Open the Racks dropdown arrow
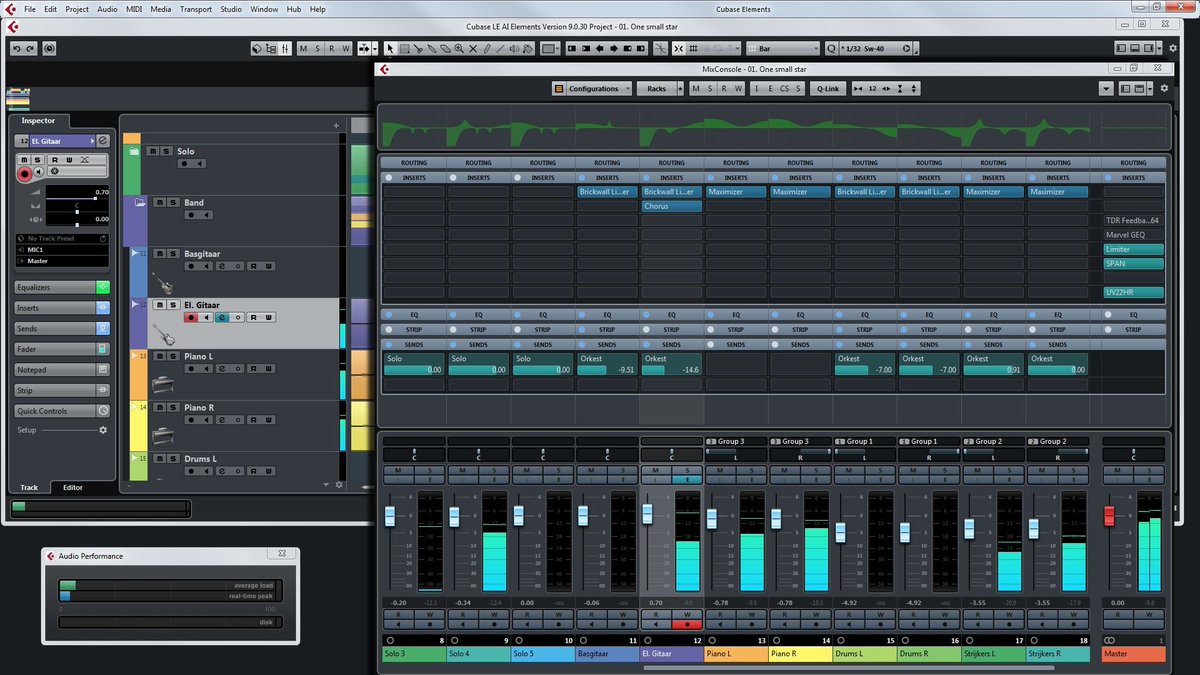 [x=681, y=88]
